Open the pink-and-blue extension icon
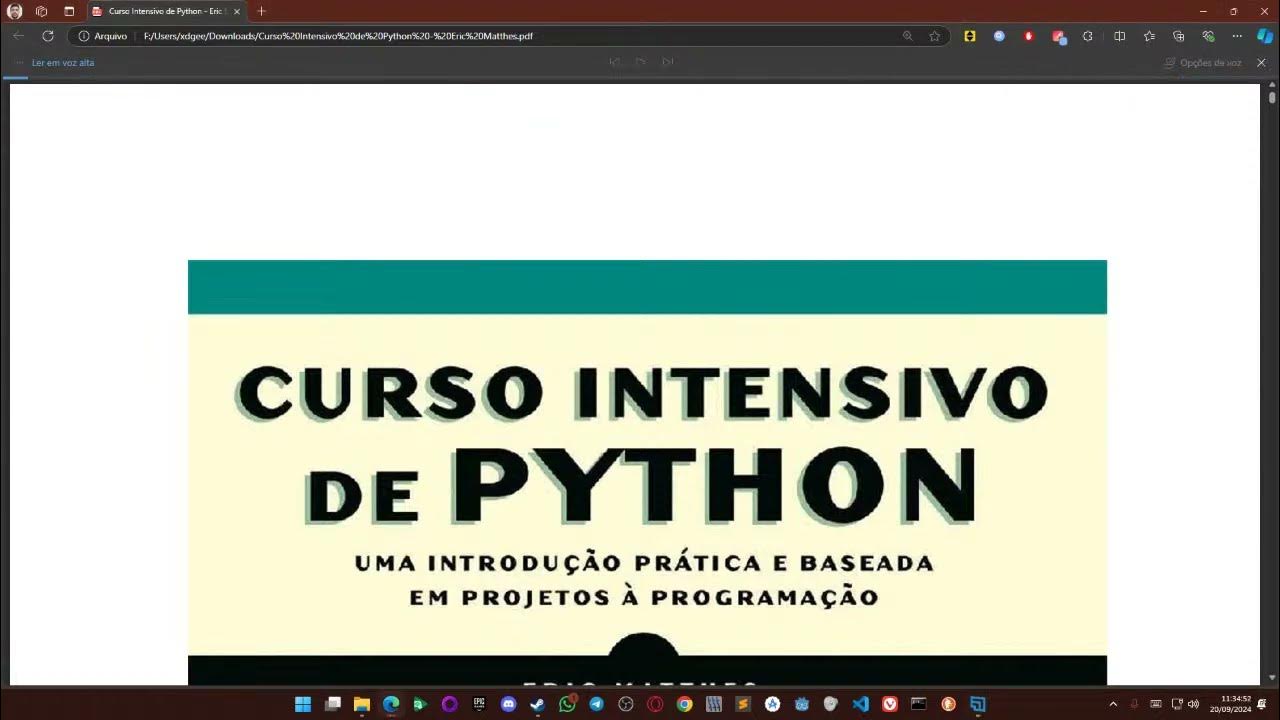The width and height of the screenshot is (1280, 720). point(1059,37)
